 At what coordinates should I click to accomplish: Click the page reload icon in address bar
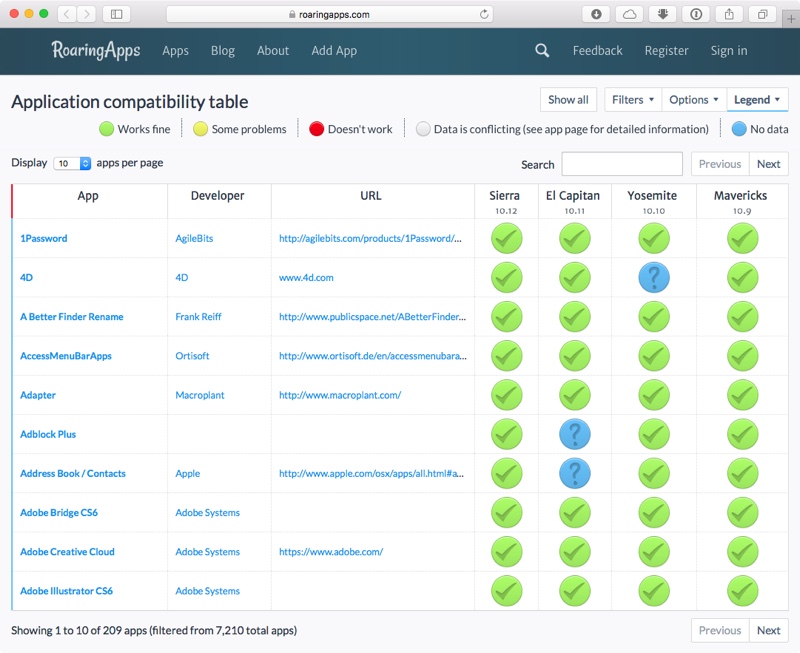(485, 14)
